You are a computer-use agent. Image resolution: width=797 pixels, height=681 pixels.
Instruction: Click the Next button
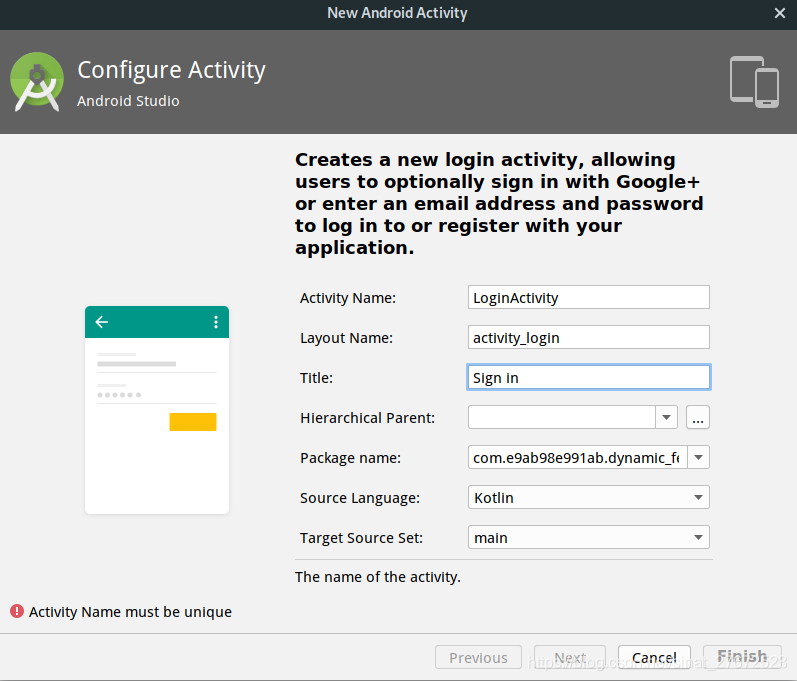click(x=570, y=658)
